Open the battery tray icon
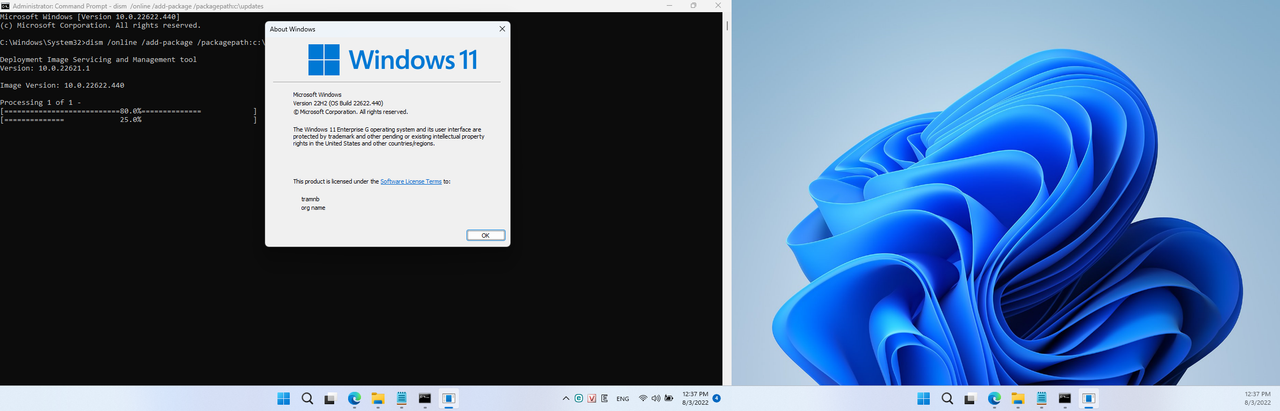Viewport: 1280px width, 411px height. tap(668, 398)
